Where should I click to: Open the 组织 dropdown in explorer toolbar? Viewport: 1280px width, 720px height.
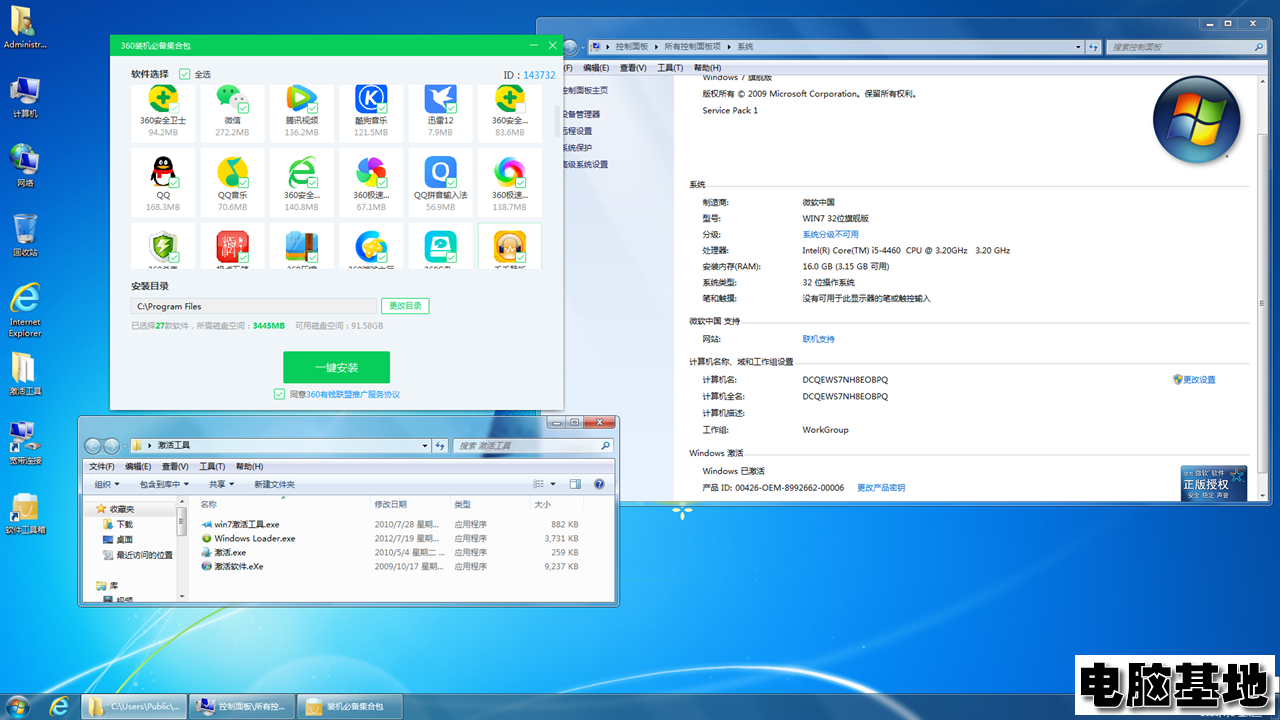[x=107, y=484]
